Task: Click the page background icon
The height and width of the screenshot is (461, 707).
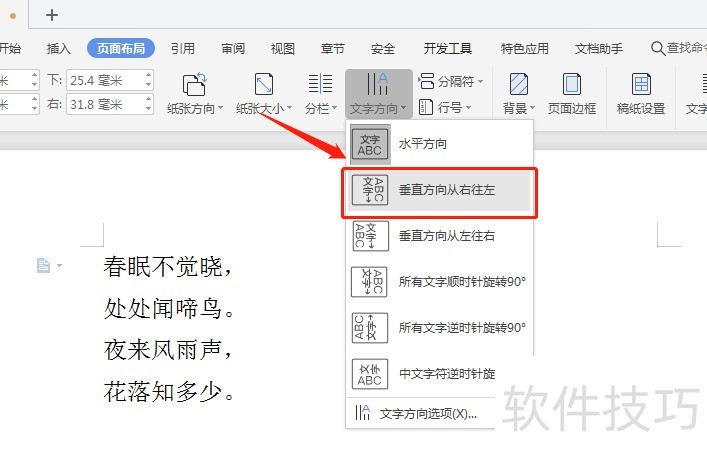Action: pyautogui.click(x=518, y=84)
